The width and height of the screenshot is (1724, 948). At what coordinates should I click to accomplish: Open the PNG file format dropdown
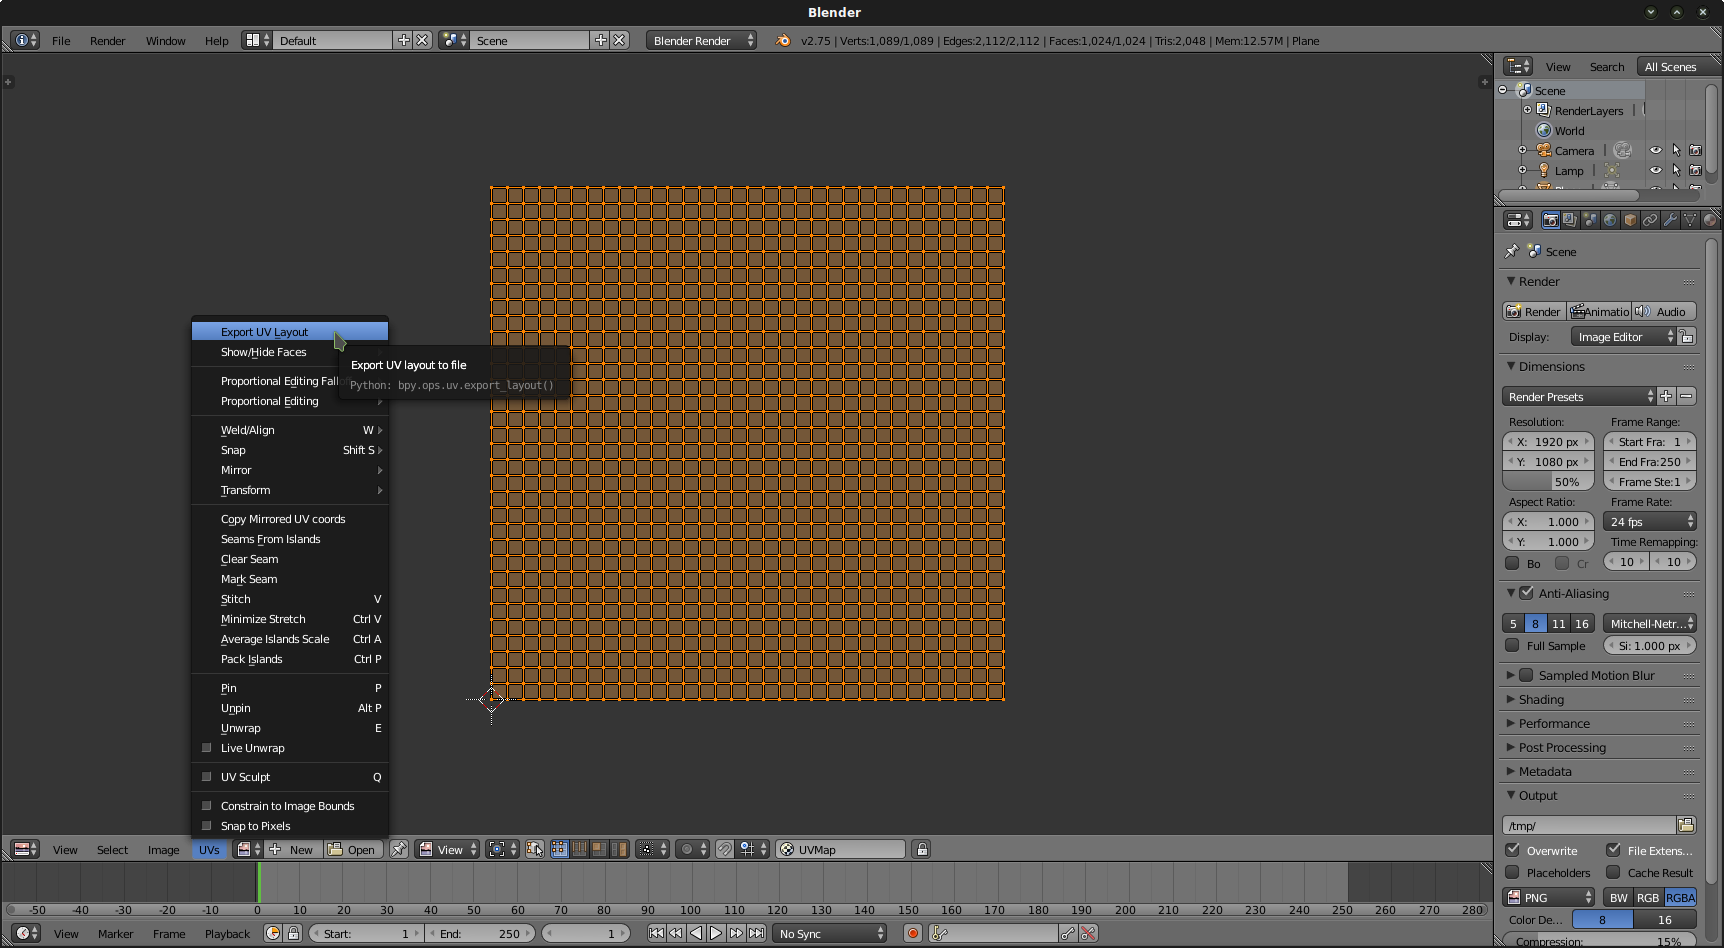(1549, 897)
